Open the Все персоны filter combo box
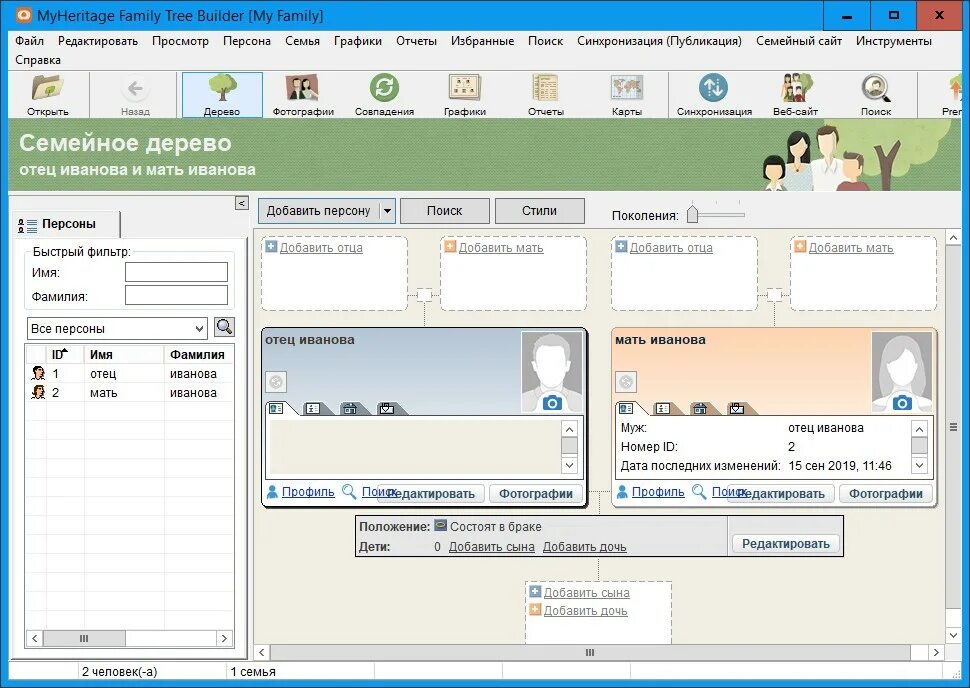The image size is (970, 688). (117, 329)
